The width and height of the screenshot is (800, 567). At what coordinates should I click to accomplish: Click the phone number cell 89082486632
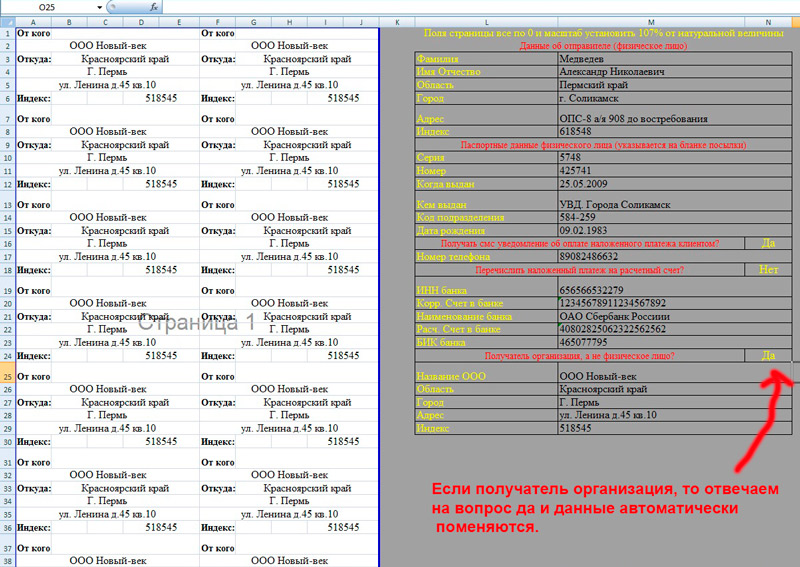point(650,256)
